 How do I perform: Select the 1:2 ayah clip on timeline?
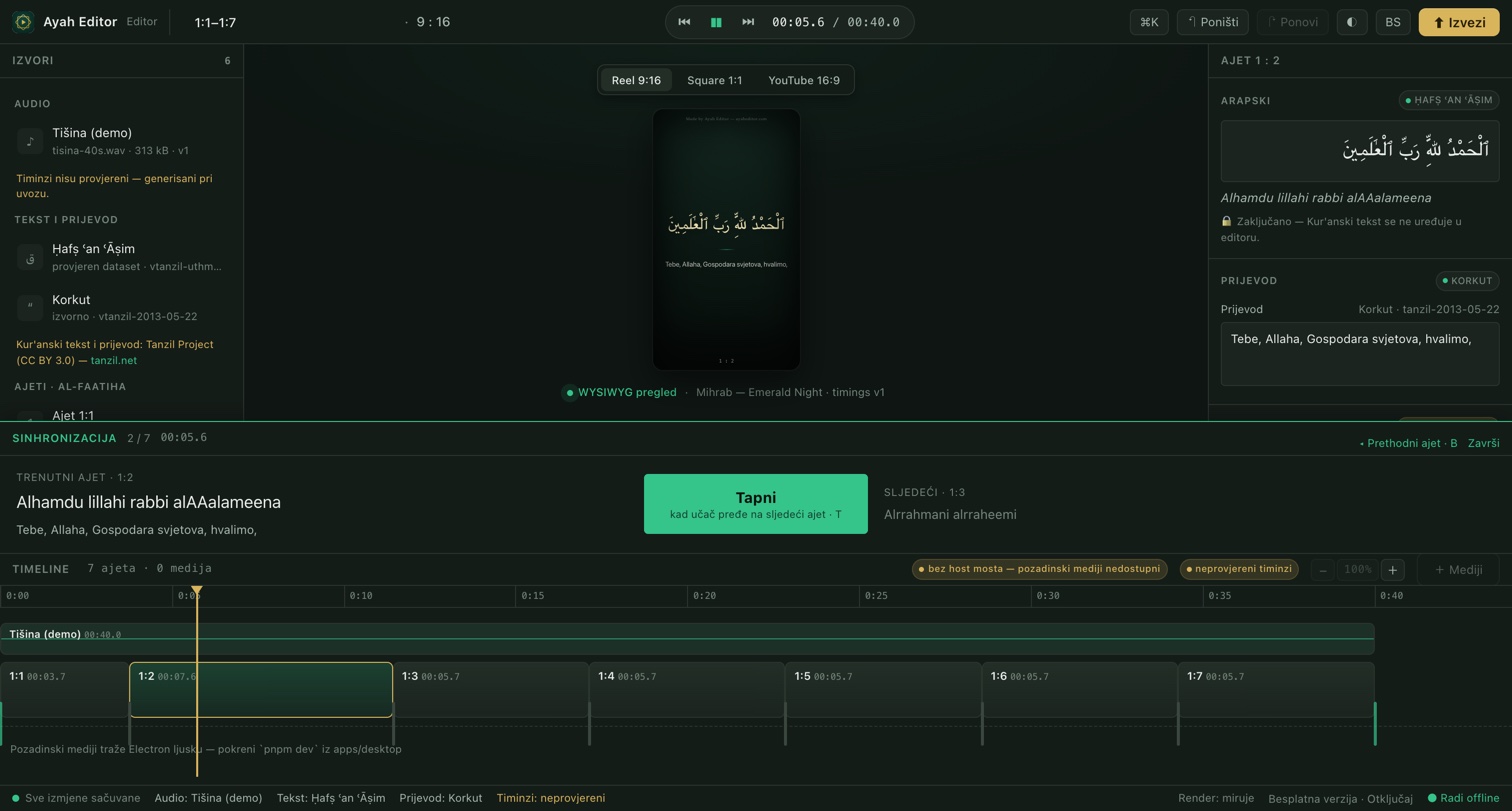coord(261,690)
